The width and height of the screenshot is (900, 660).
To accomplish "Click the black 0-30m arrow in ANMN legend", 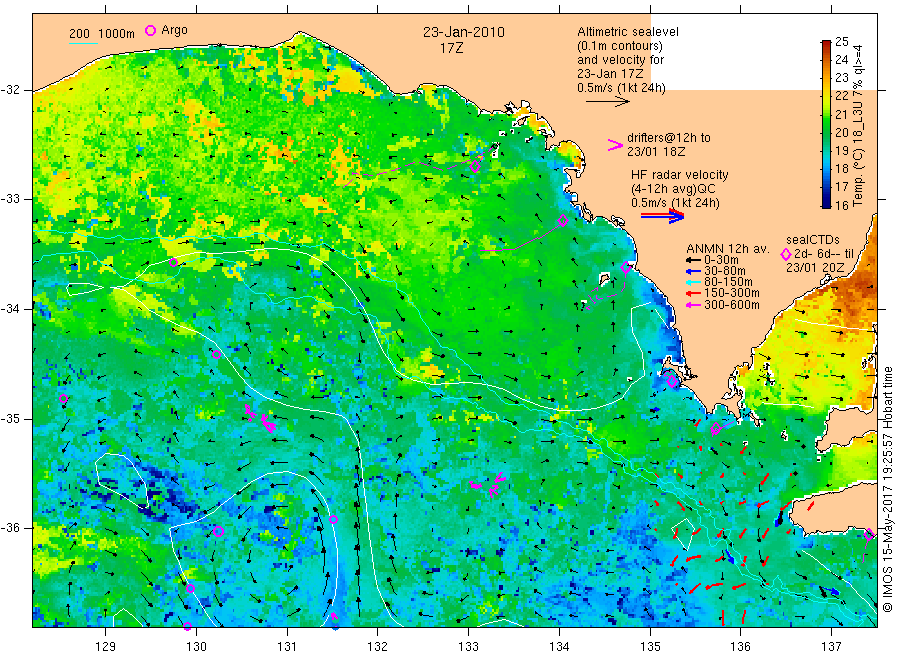I will [x=693, y=260].
